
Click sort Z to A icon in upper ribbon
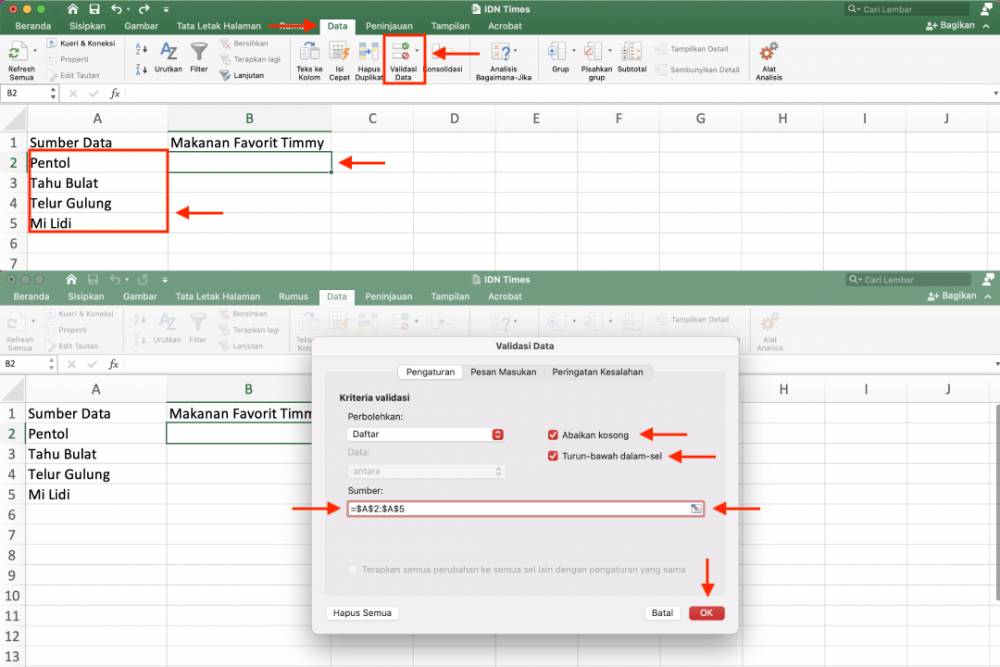tap(142, 68)
